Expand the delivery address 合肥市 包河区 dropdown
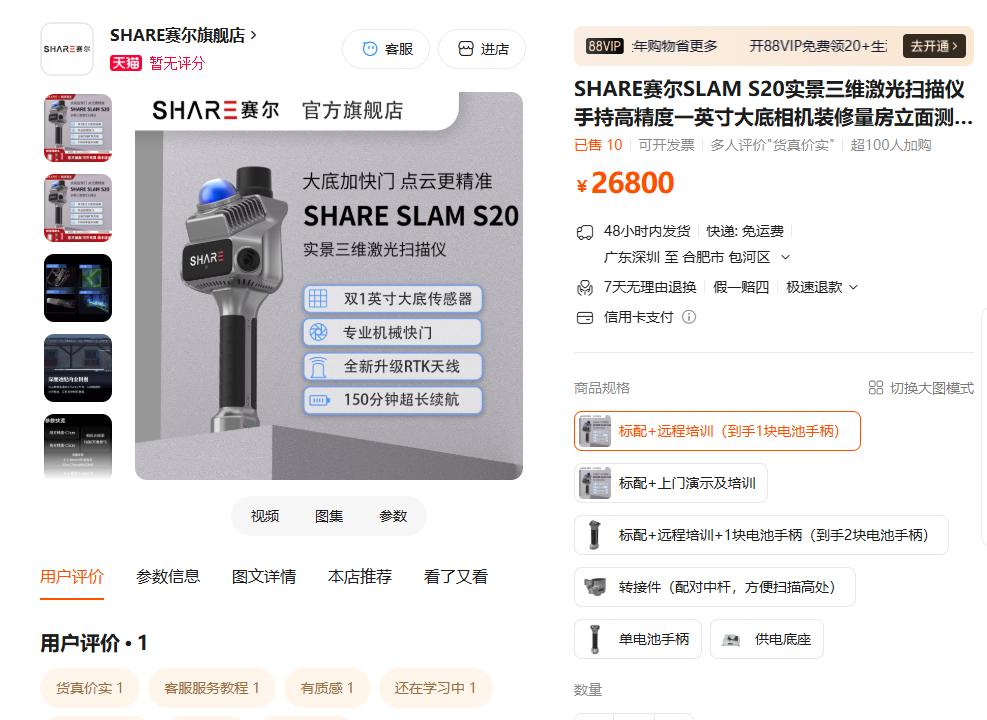Image resolution: width=987 pixels, height=720 pixels. 786,257
